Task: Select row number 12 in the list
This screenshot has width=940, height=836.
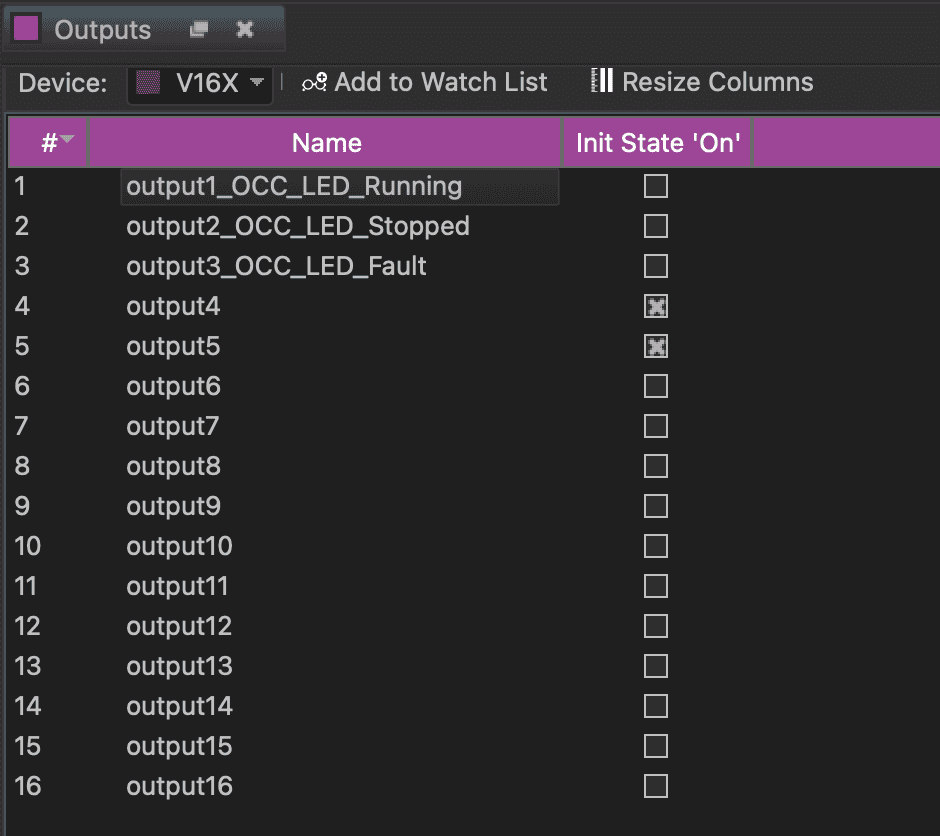Action: click(28, 626)
